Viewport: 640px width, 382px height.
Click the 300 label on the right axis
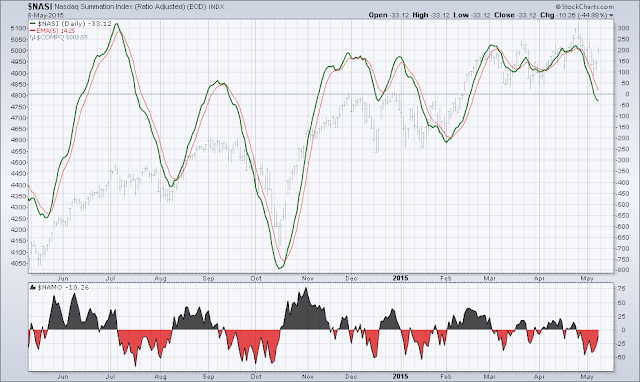623,28
